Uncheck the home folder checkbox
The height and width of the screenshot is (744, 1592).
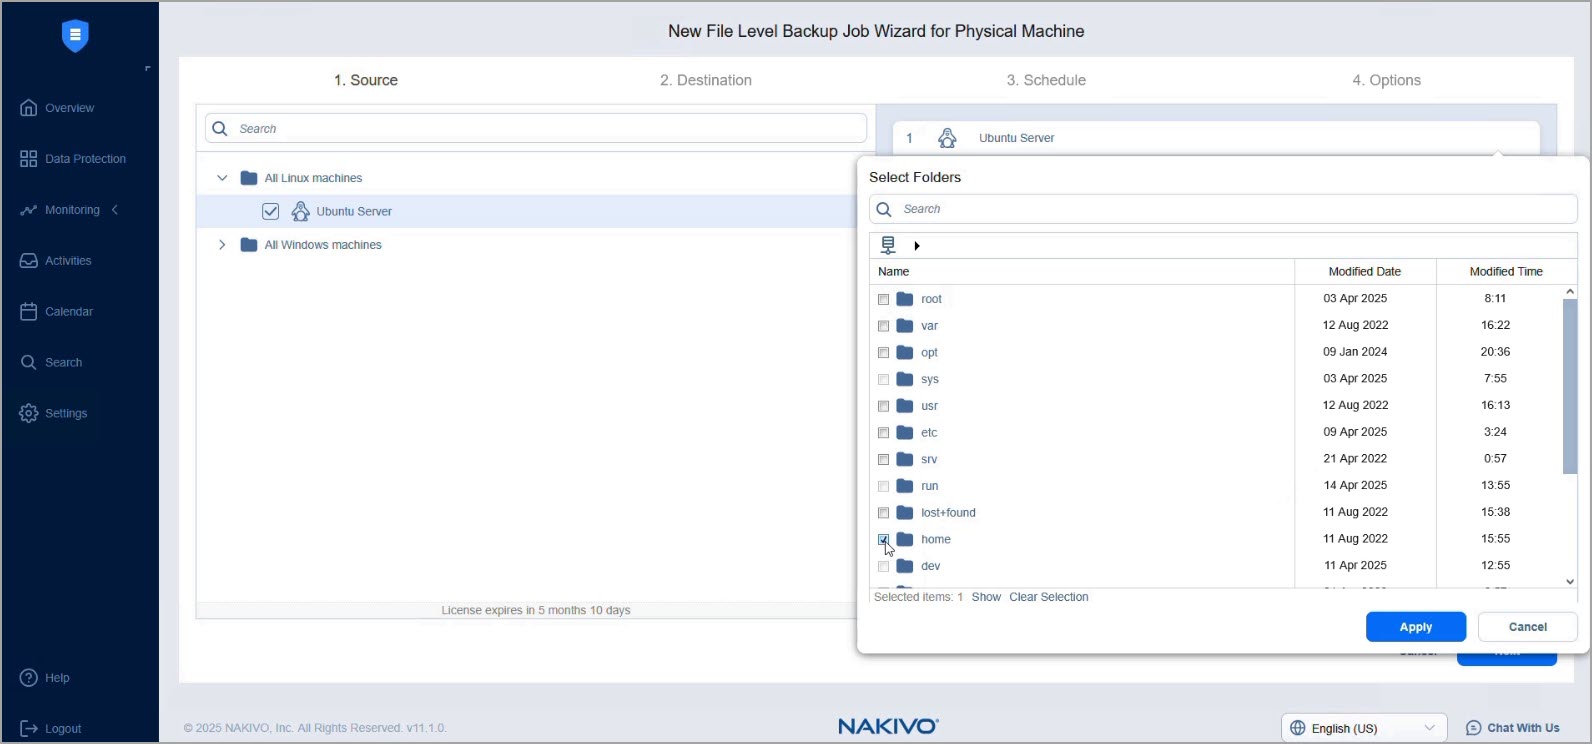(883, 539)
